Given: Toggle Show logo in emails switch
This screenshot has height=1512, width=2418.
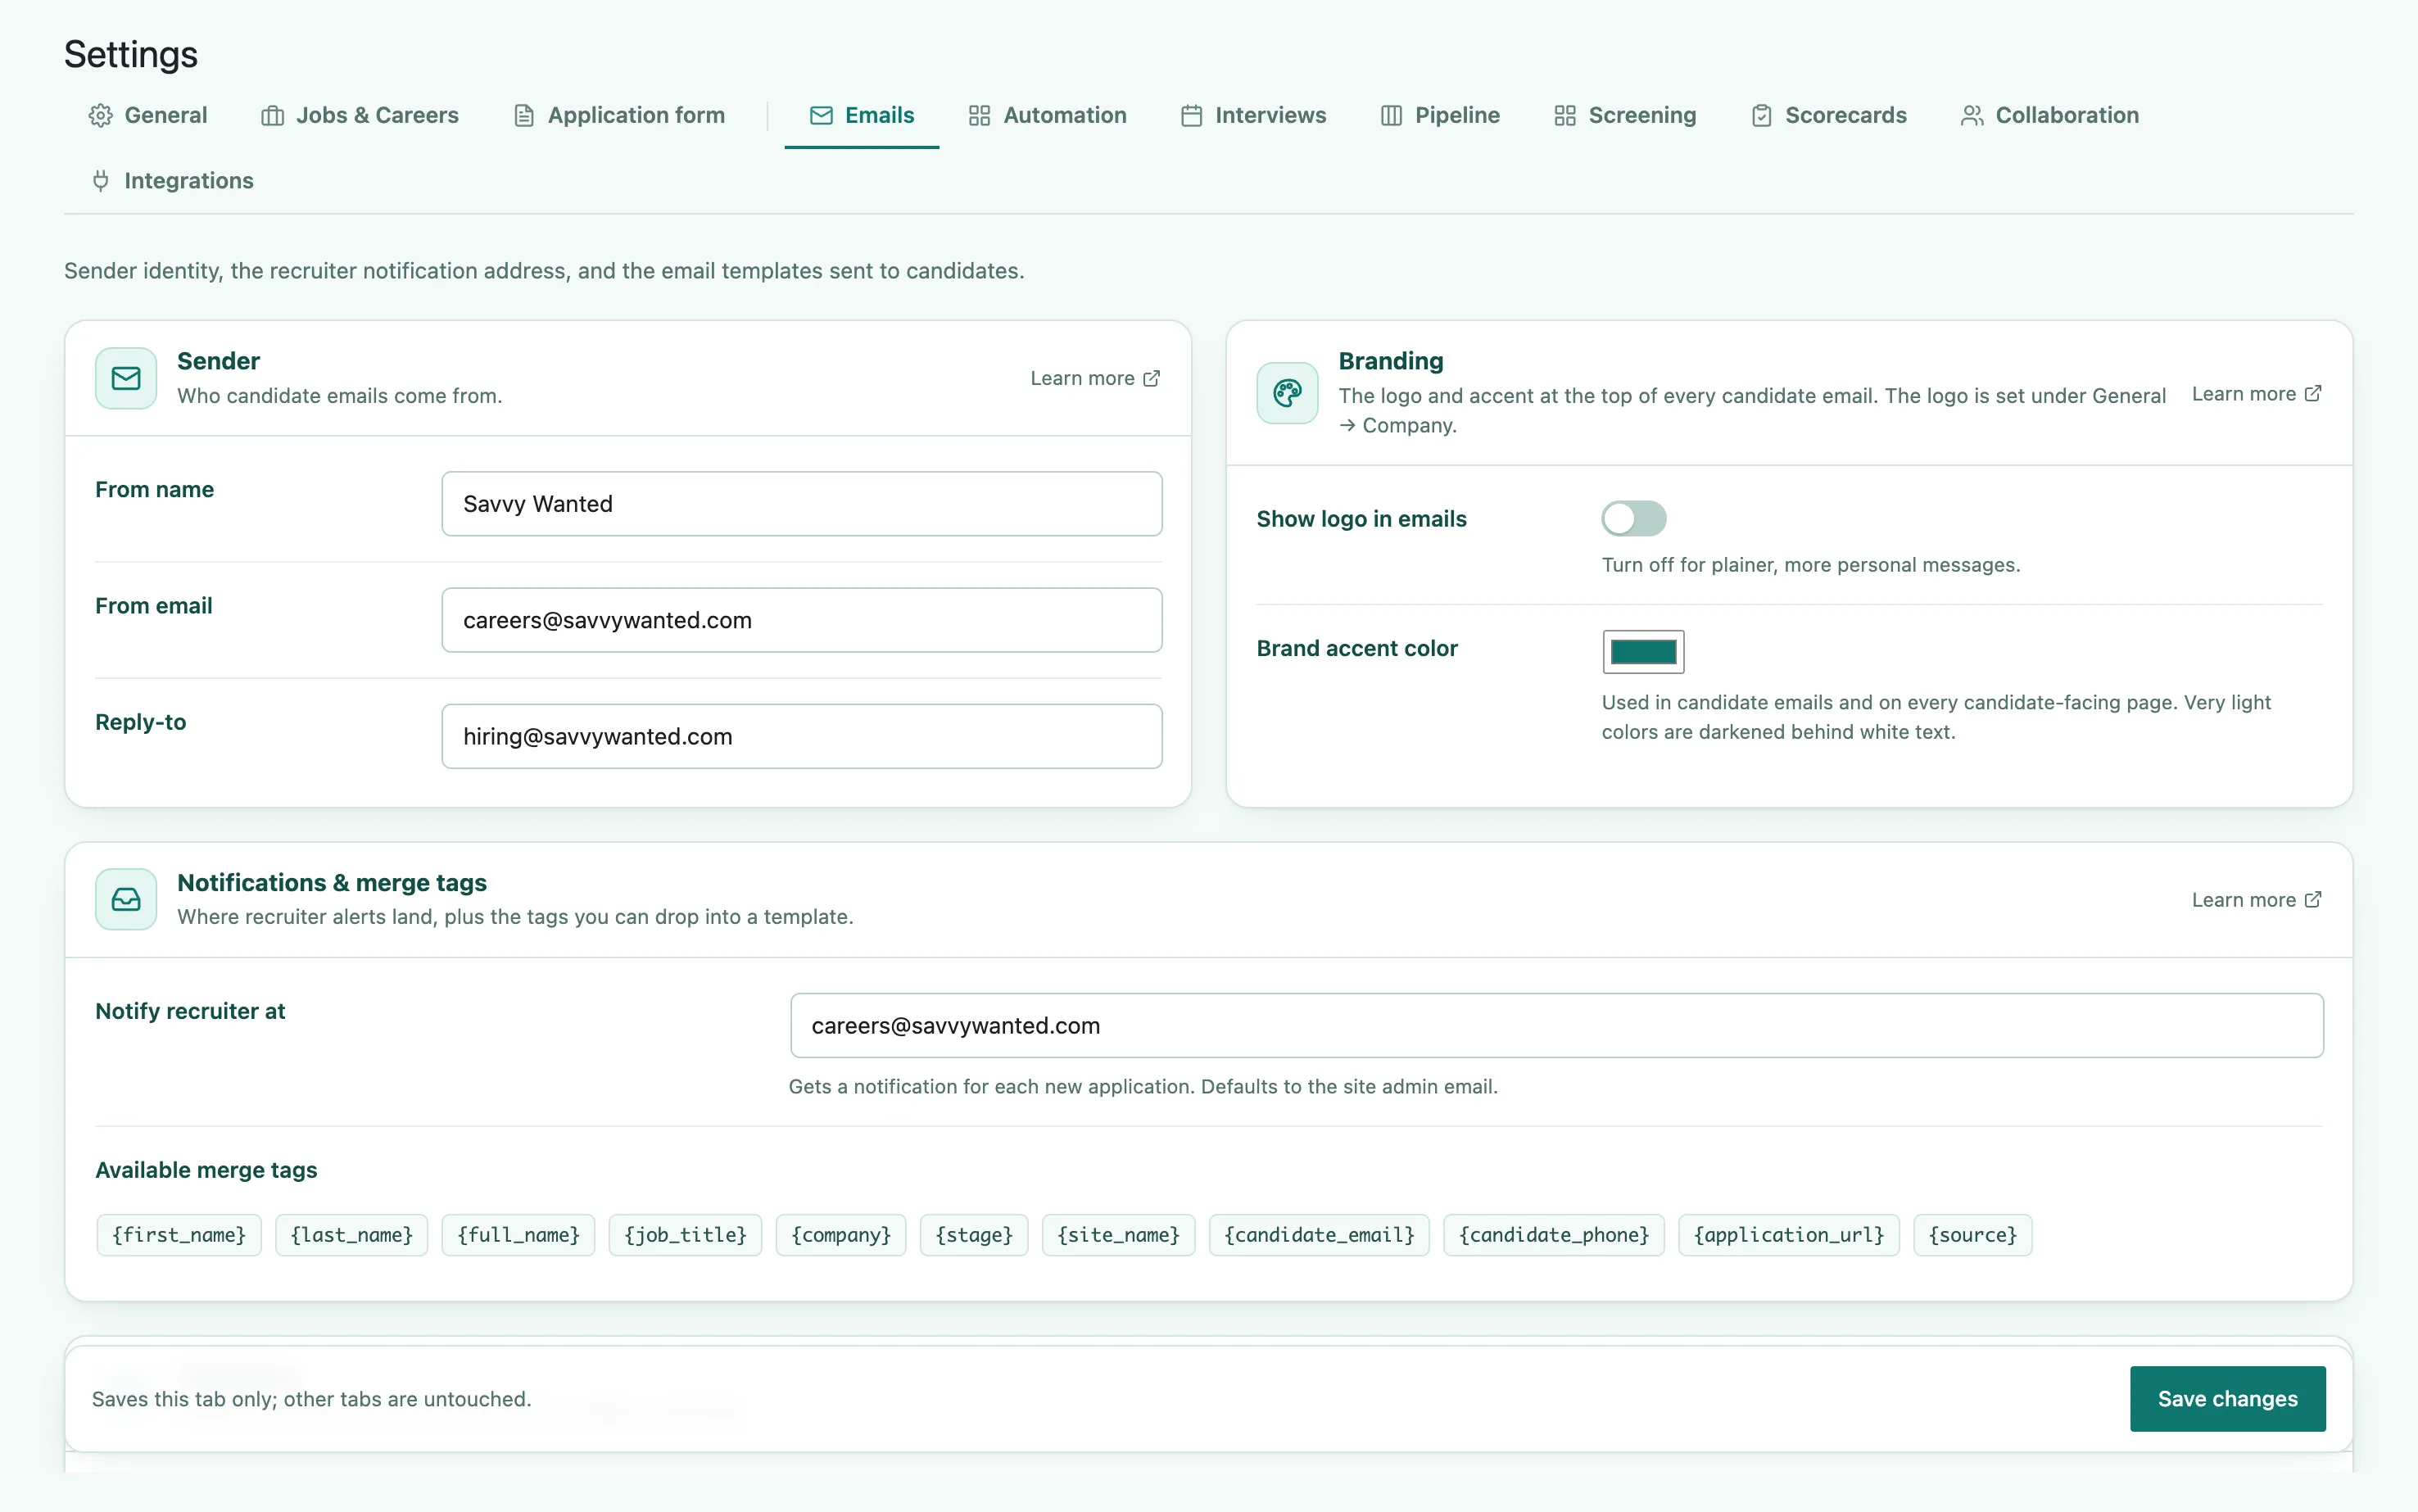Looking at the screenshot, I should coord(1633,518).
